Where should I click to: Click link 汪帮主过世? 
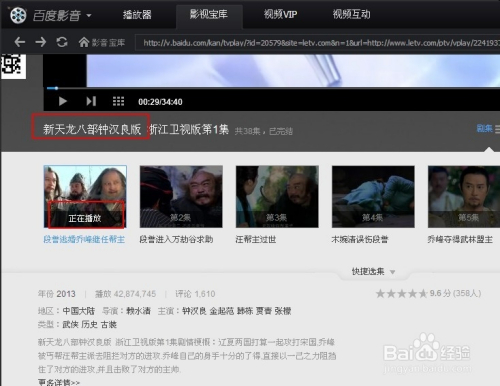[x=256, y=239]
